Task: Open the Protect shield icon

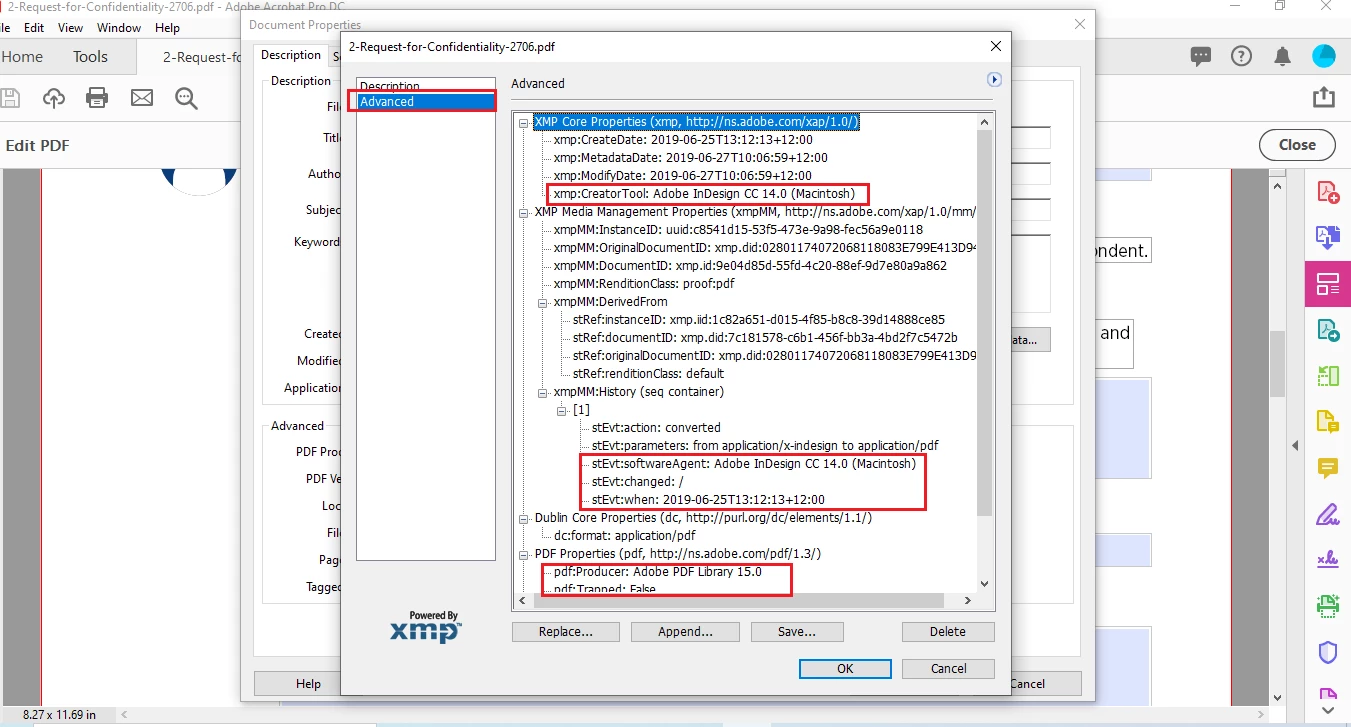Action: coord(1327,653)
